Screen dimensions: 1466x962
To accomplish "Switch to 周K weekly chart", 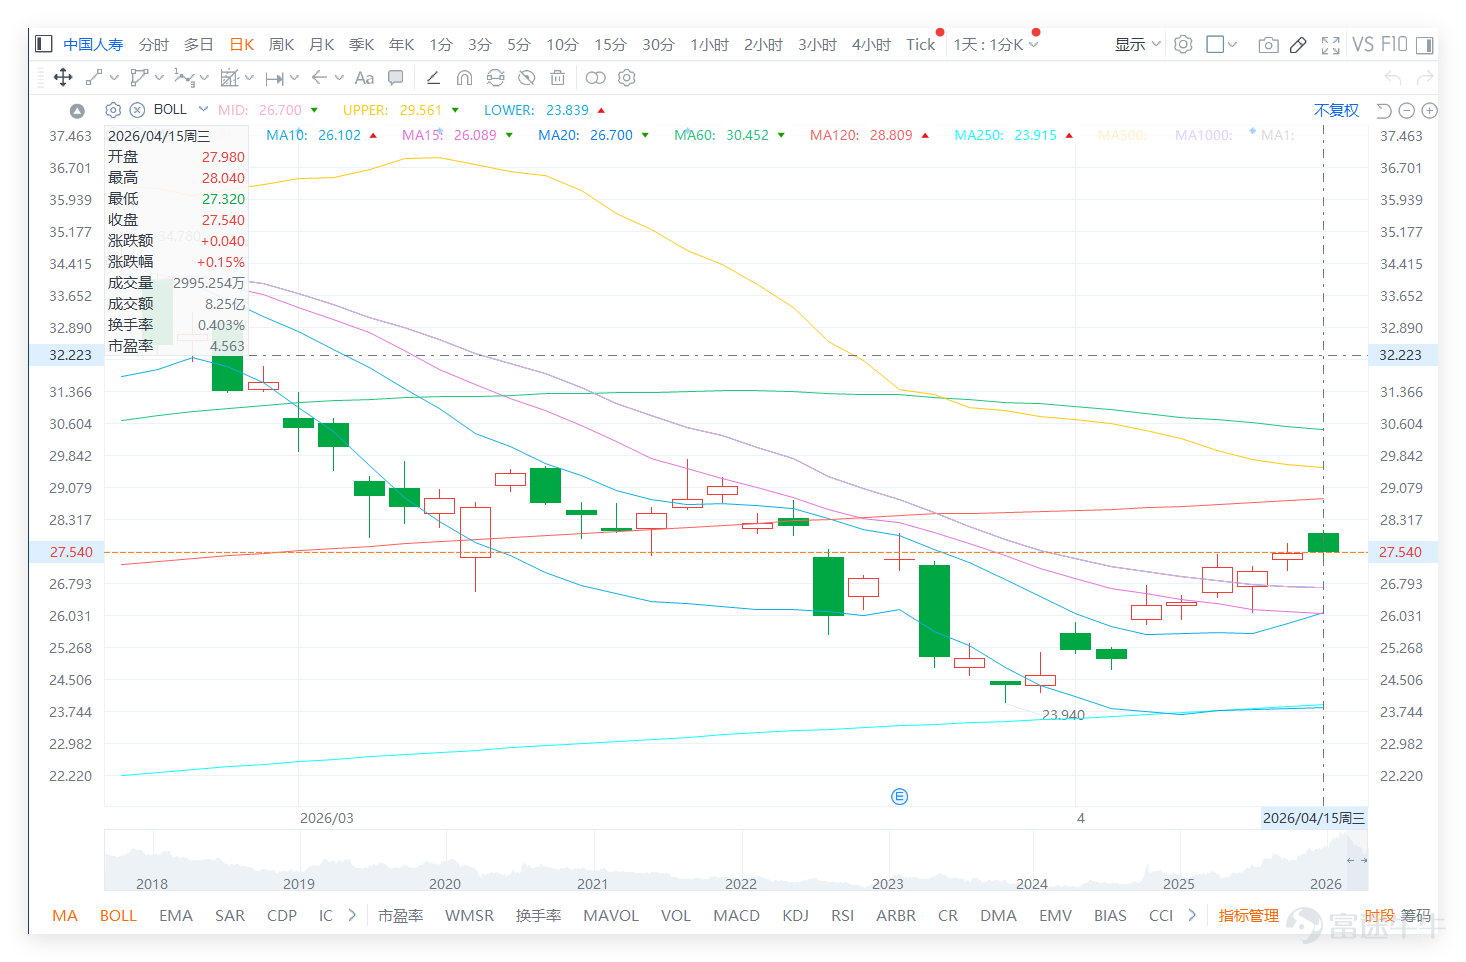I will click(x=281, y=44).
